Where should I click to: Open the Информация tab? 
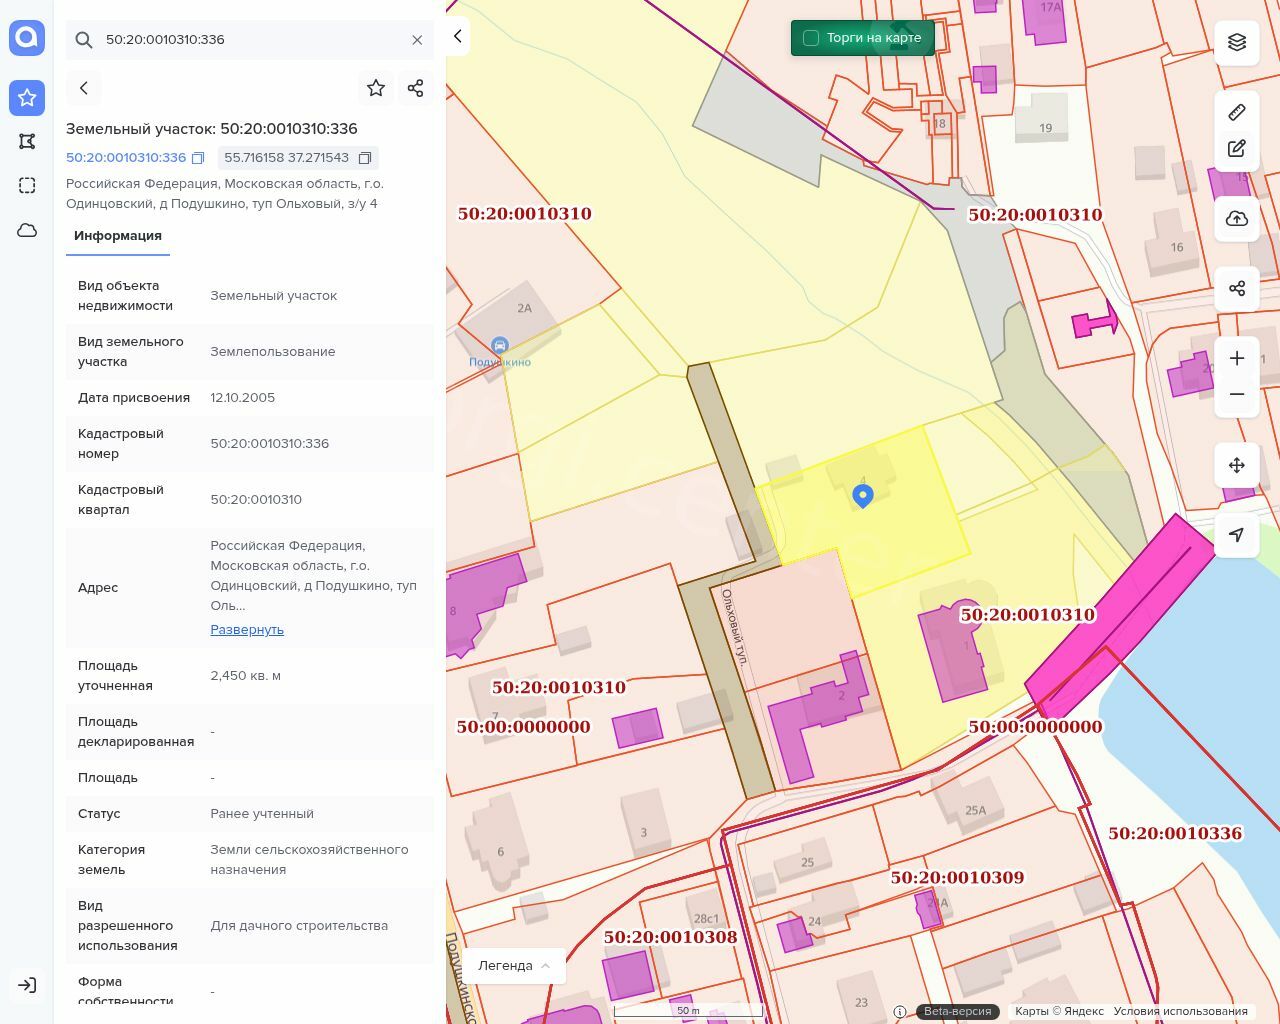(x=118, y=236)
